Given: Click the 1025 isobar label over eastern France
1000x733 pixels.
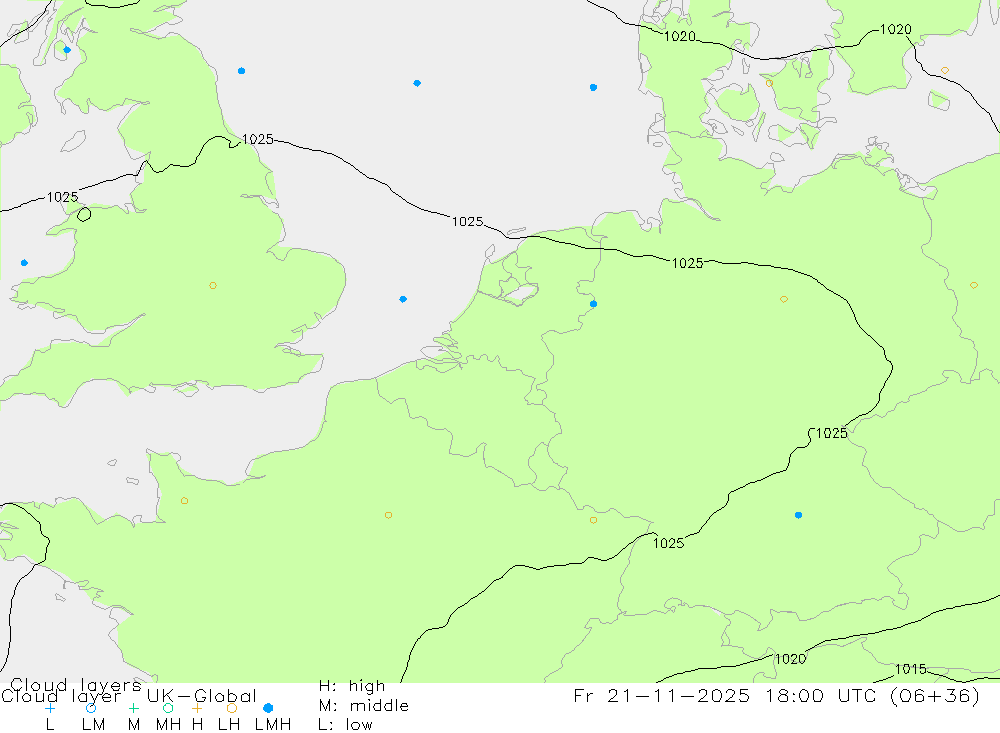Looking at the screenshot, I should (x=668, y=543).
